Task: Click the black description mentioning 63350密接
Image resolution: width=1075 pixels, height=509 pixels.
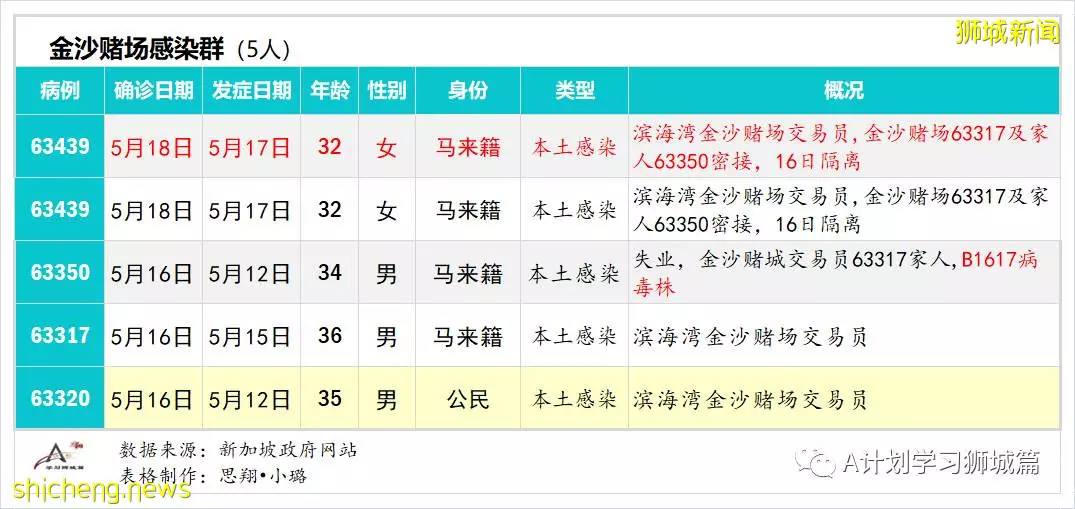Action: tap(841, 210)
